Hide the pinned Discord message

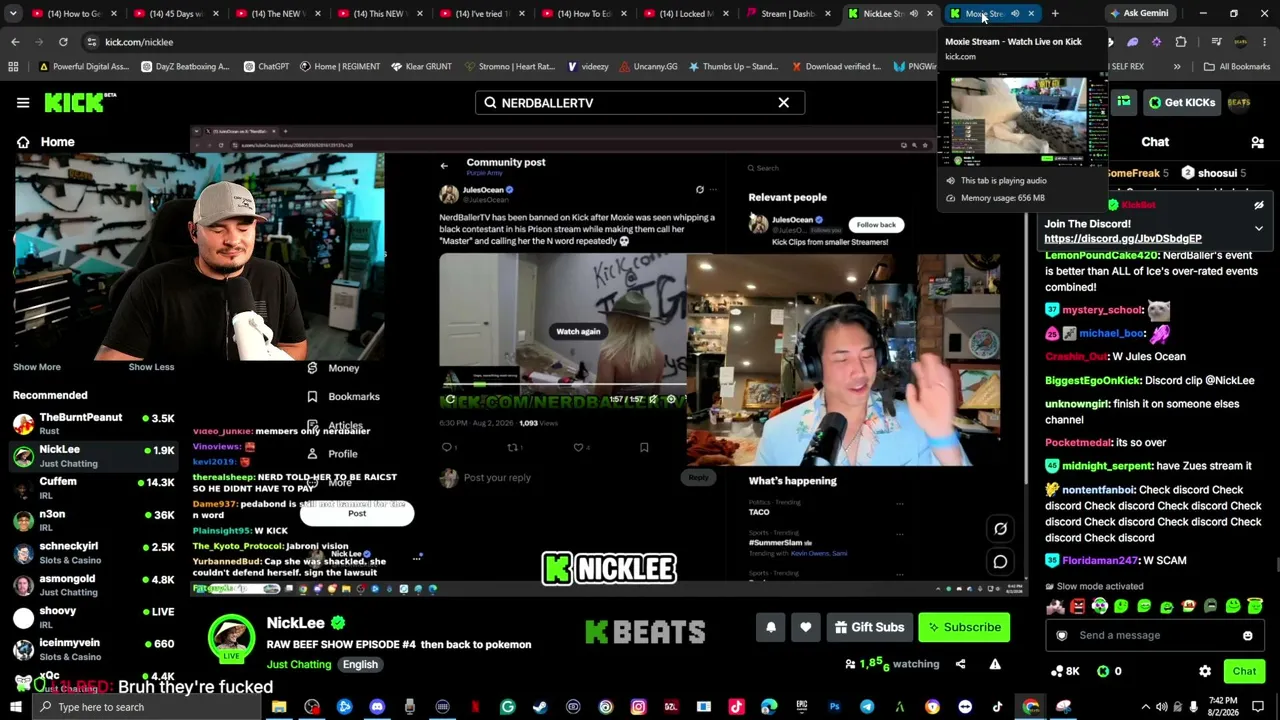[x=1259, y=205]
